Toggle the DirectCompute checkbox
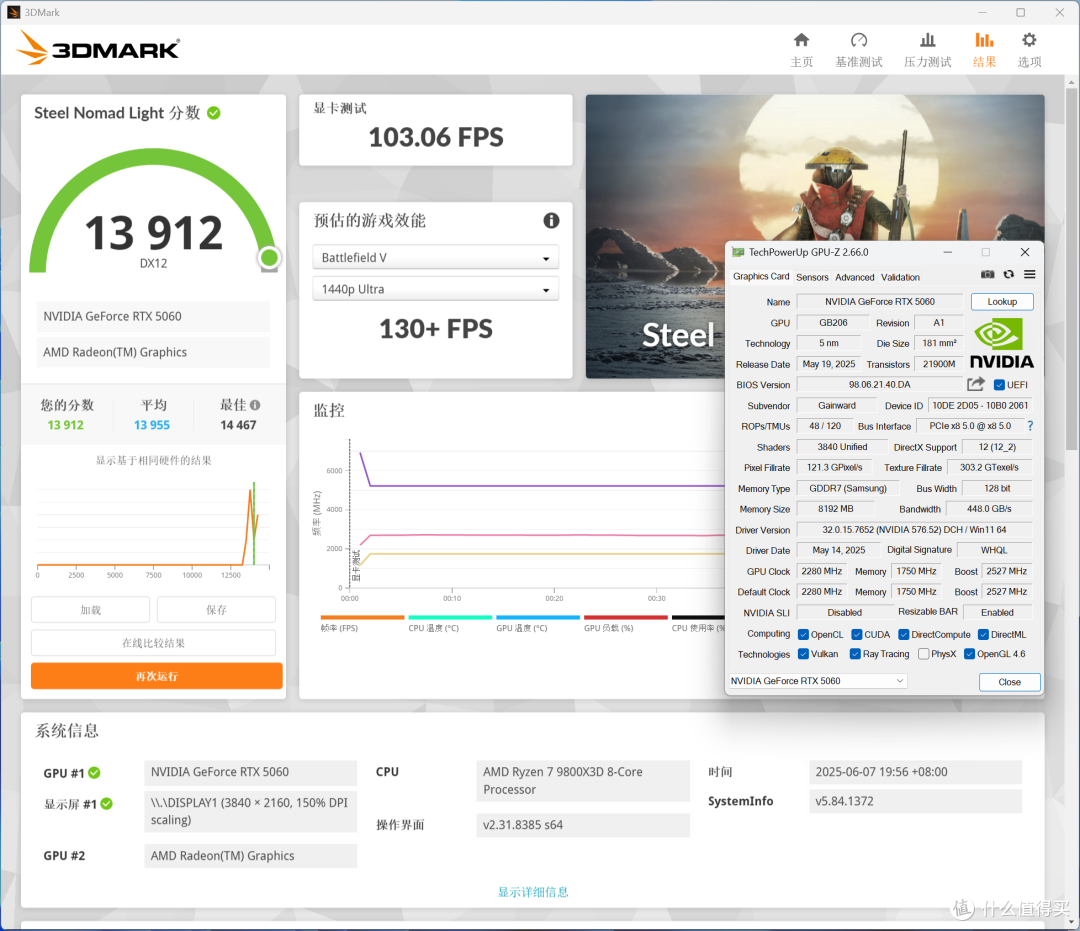The width and height of the screenshot is (1080, 931). coord(904,634)
